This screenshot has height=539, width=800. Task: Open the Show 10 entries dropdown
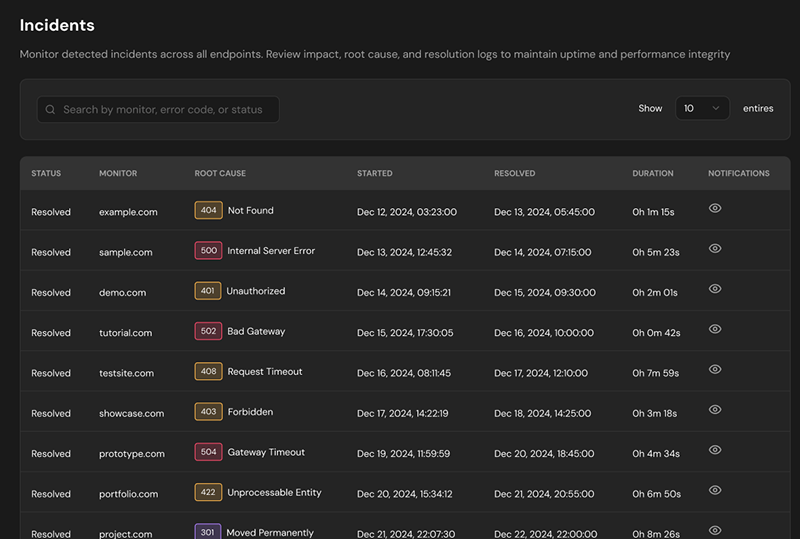[x=702, y=108]
